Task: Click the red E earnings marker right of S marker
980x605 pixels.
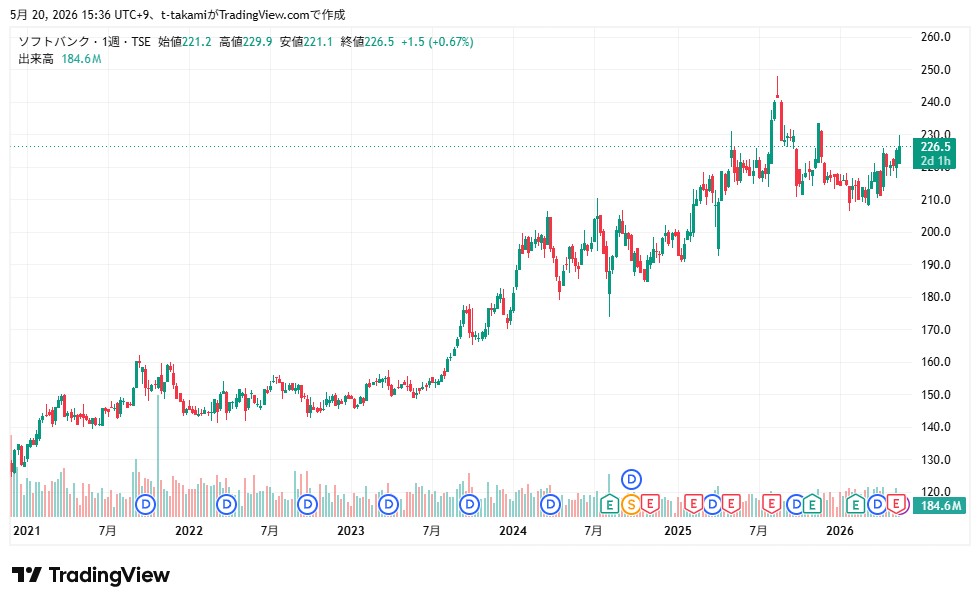Action: (x=651, y=503)
